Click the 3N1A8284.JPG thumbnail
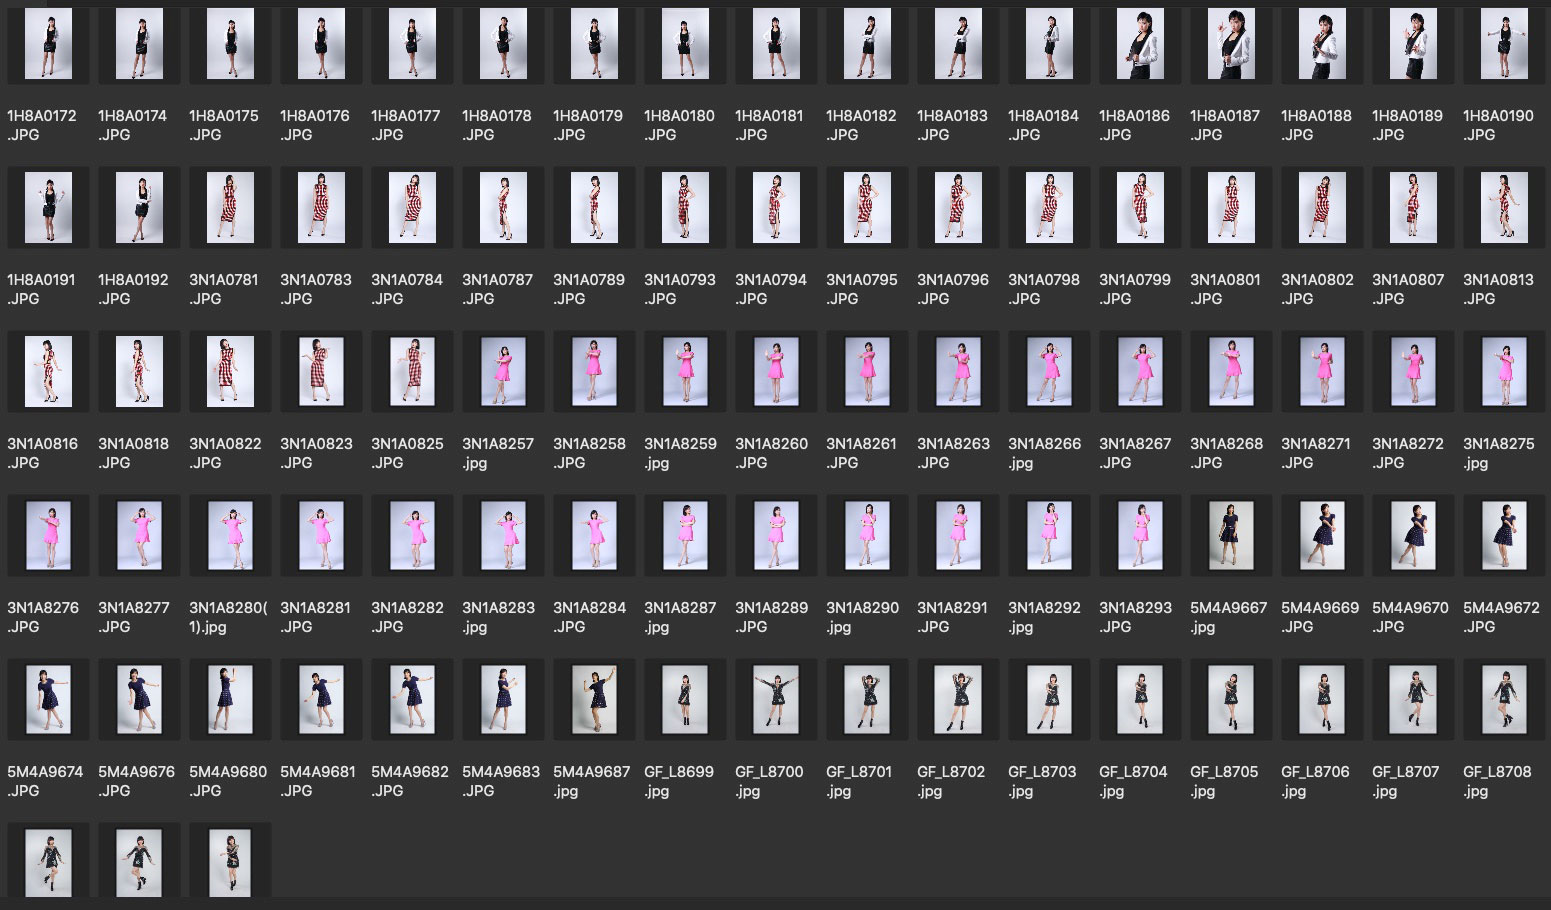Screen dimensions: 1551x910 (x=594, y=536)
